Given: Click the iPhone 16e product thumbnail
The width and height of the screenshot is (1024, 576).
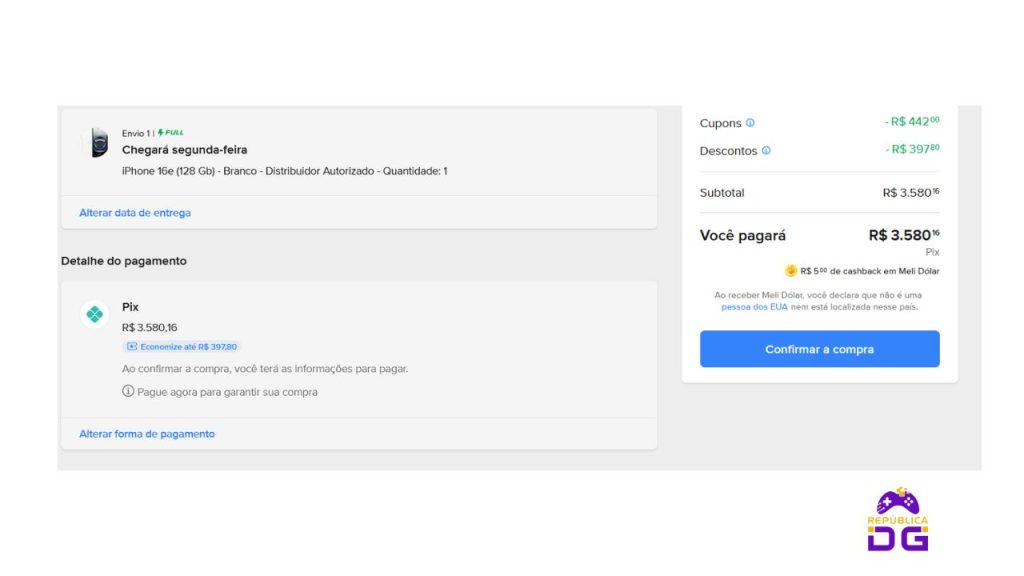Looking at the screenshot, I should 99,142.
